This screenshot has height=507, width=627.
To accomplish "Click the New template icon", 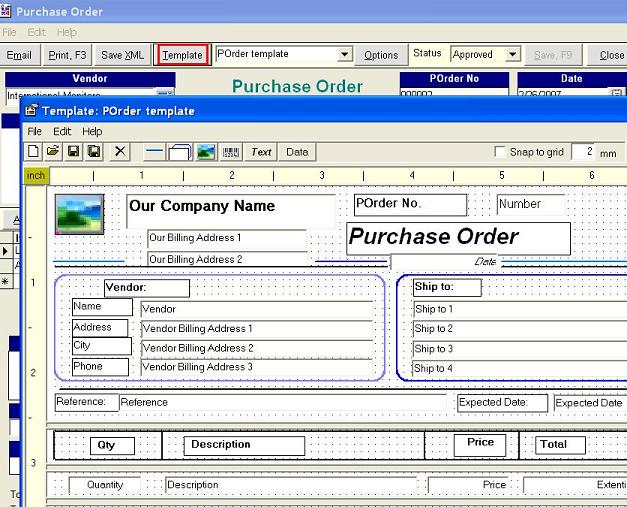I will pyautogui.click(x=34, y=152).
